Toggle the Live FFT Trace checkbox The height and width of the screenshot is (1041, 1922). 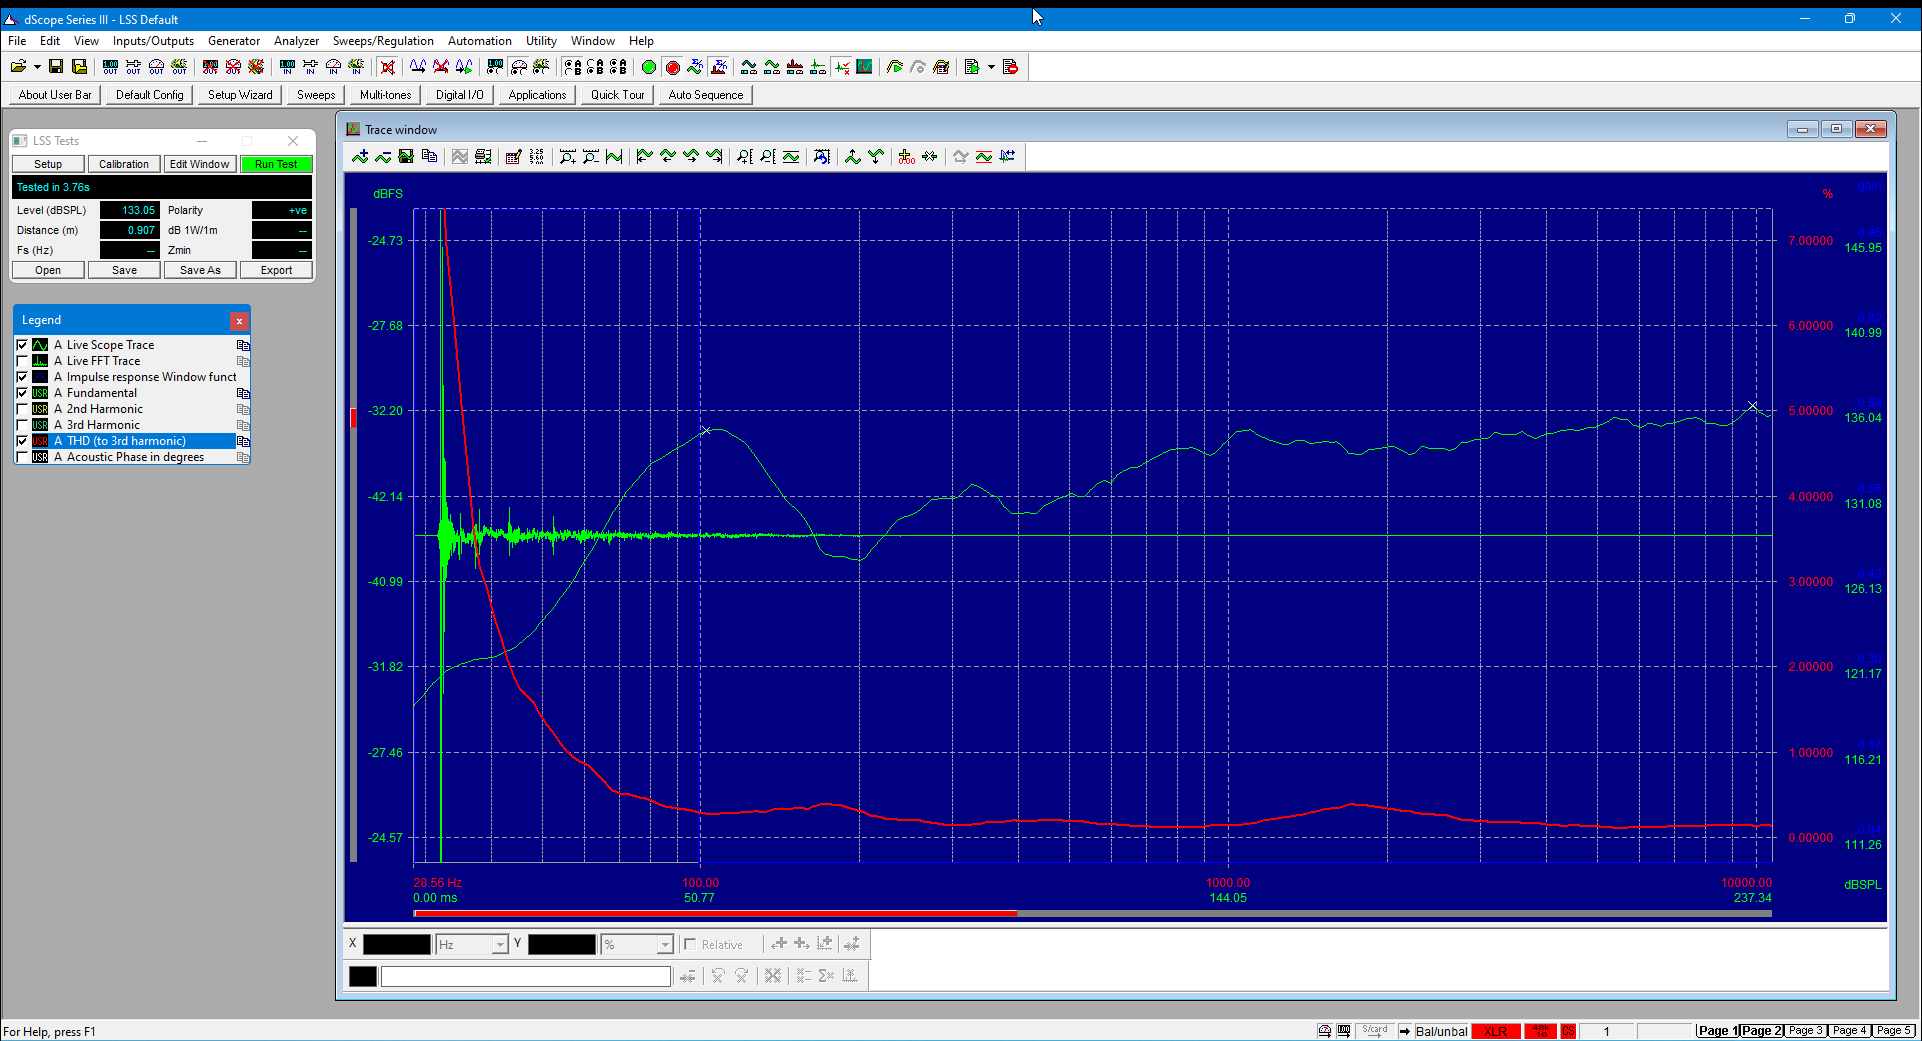pyautogui.click(x=22, y=361)
